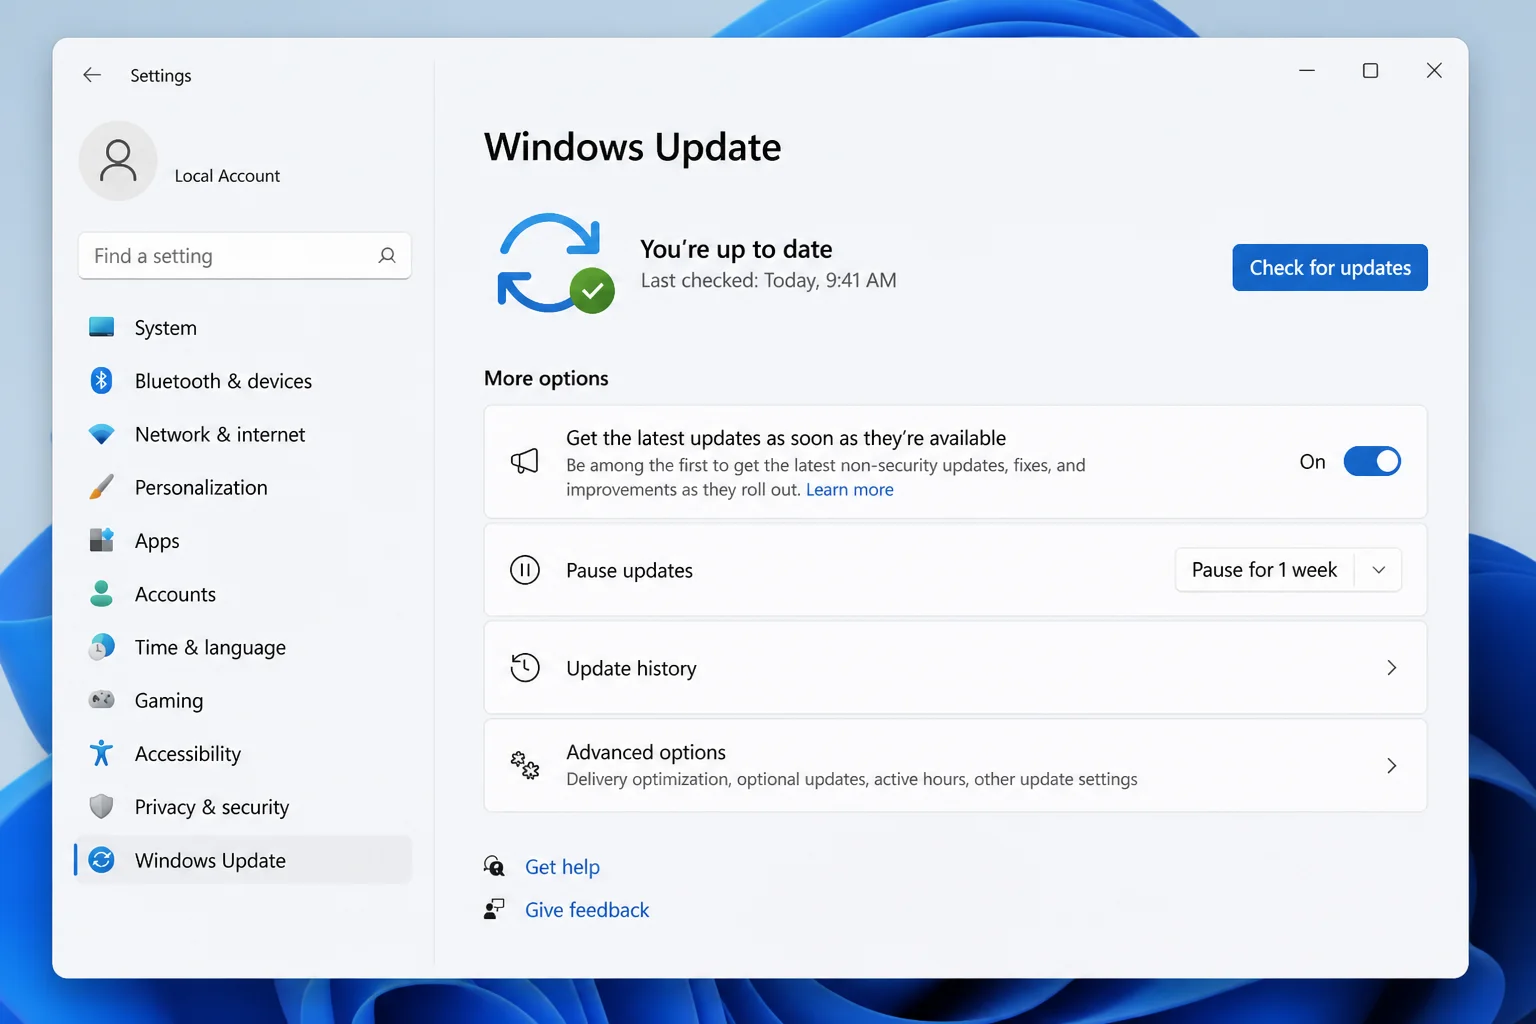
Task: Click the Delivery optimization description text
Action: pos(852,779)
